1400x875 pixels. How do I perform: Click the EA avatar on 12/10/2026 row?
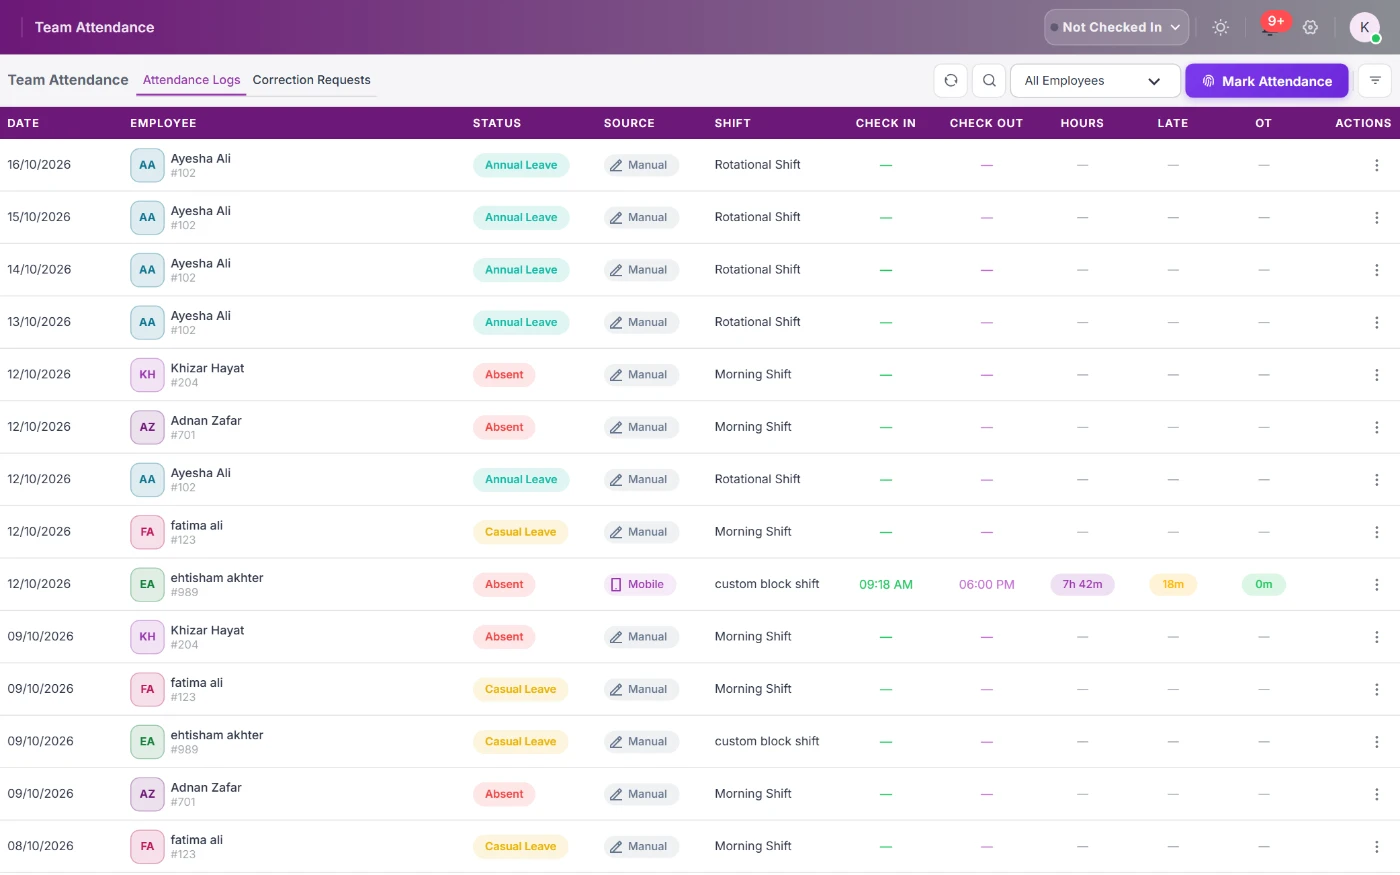pyautogui.click(x=147, y=585)
